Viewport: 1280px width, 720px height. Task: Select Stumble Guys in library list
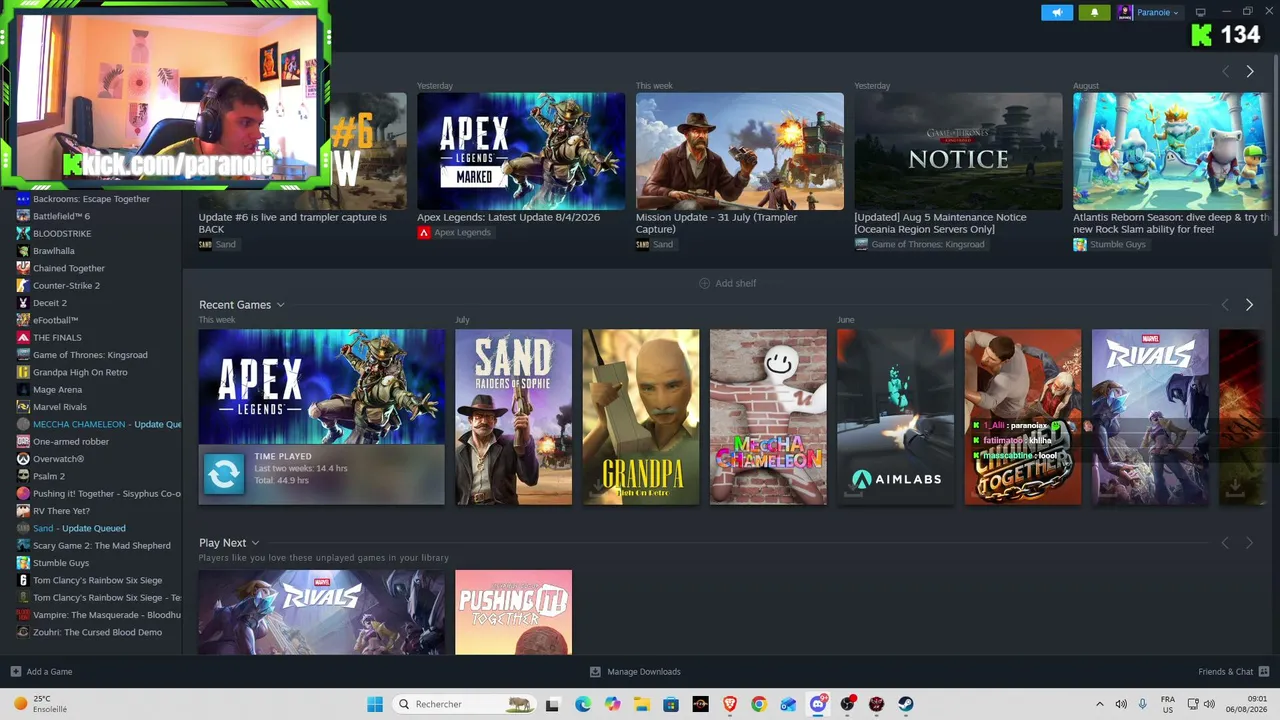[61, 563]
